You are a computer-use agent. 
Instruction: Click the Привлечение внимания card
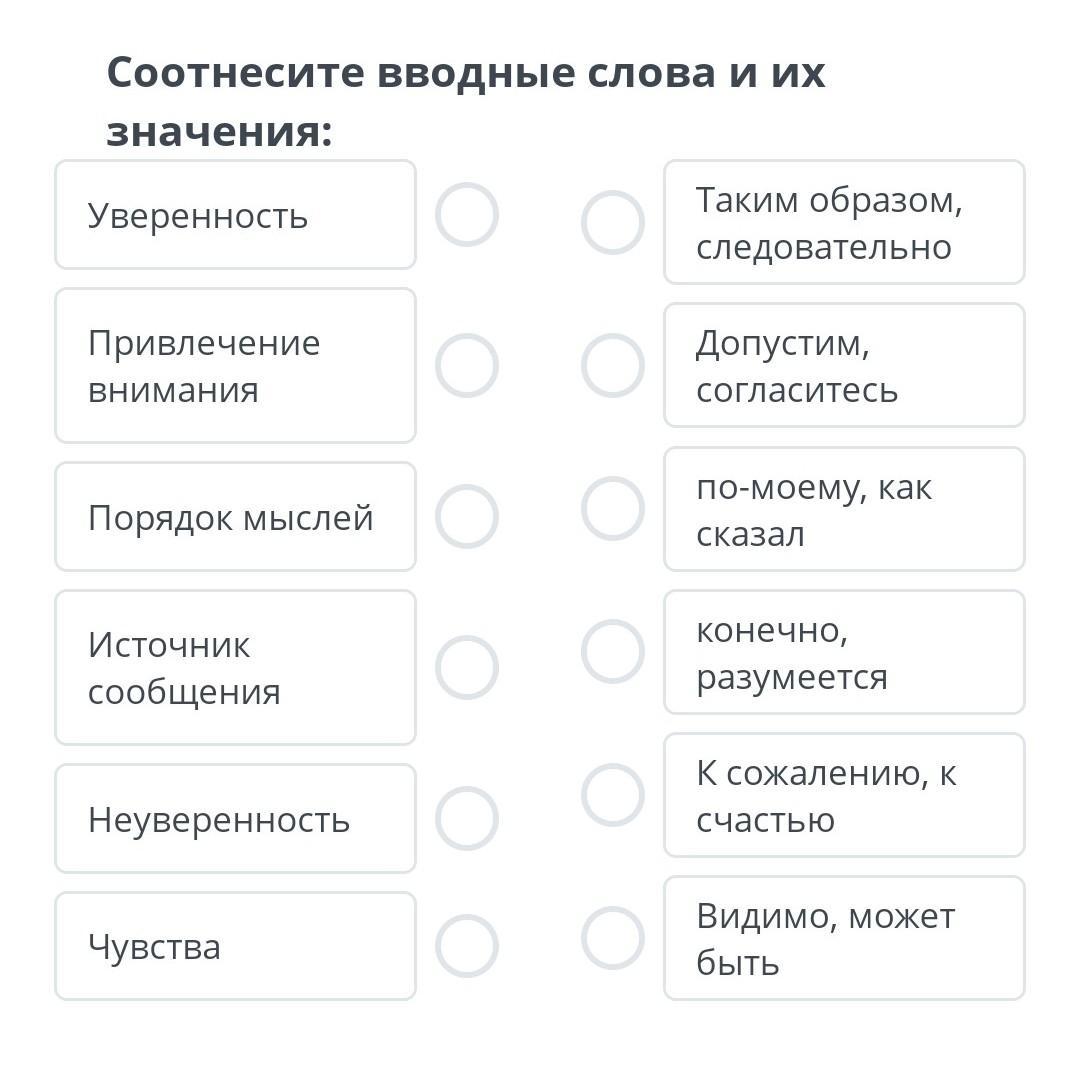(236, 365)
